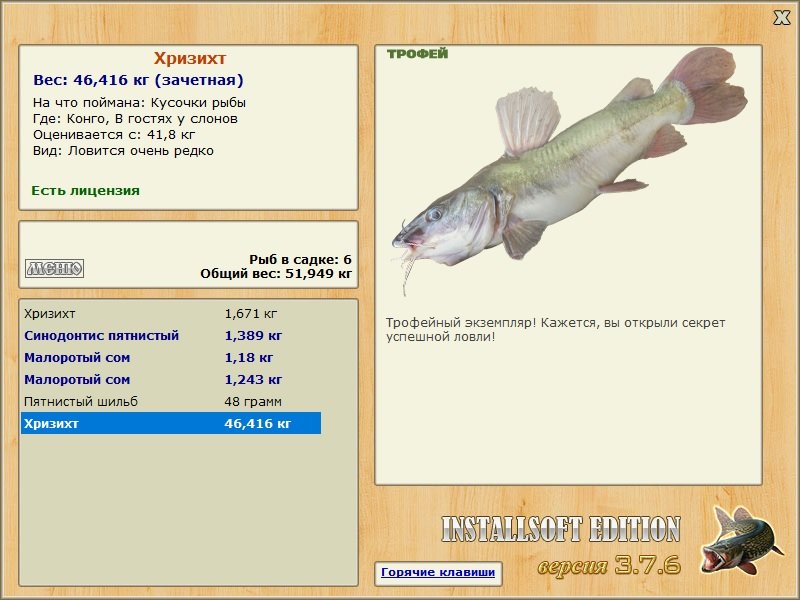This screenshot has width=800, height=600.
Task: Click the ТРОФЕЙ label
Action: (x=417, y=54)
